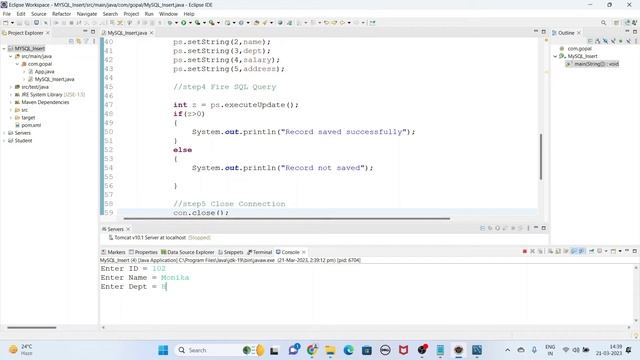
Task: Open the File menu
Action: [7, 14]
